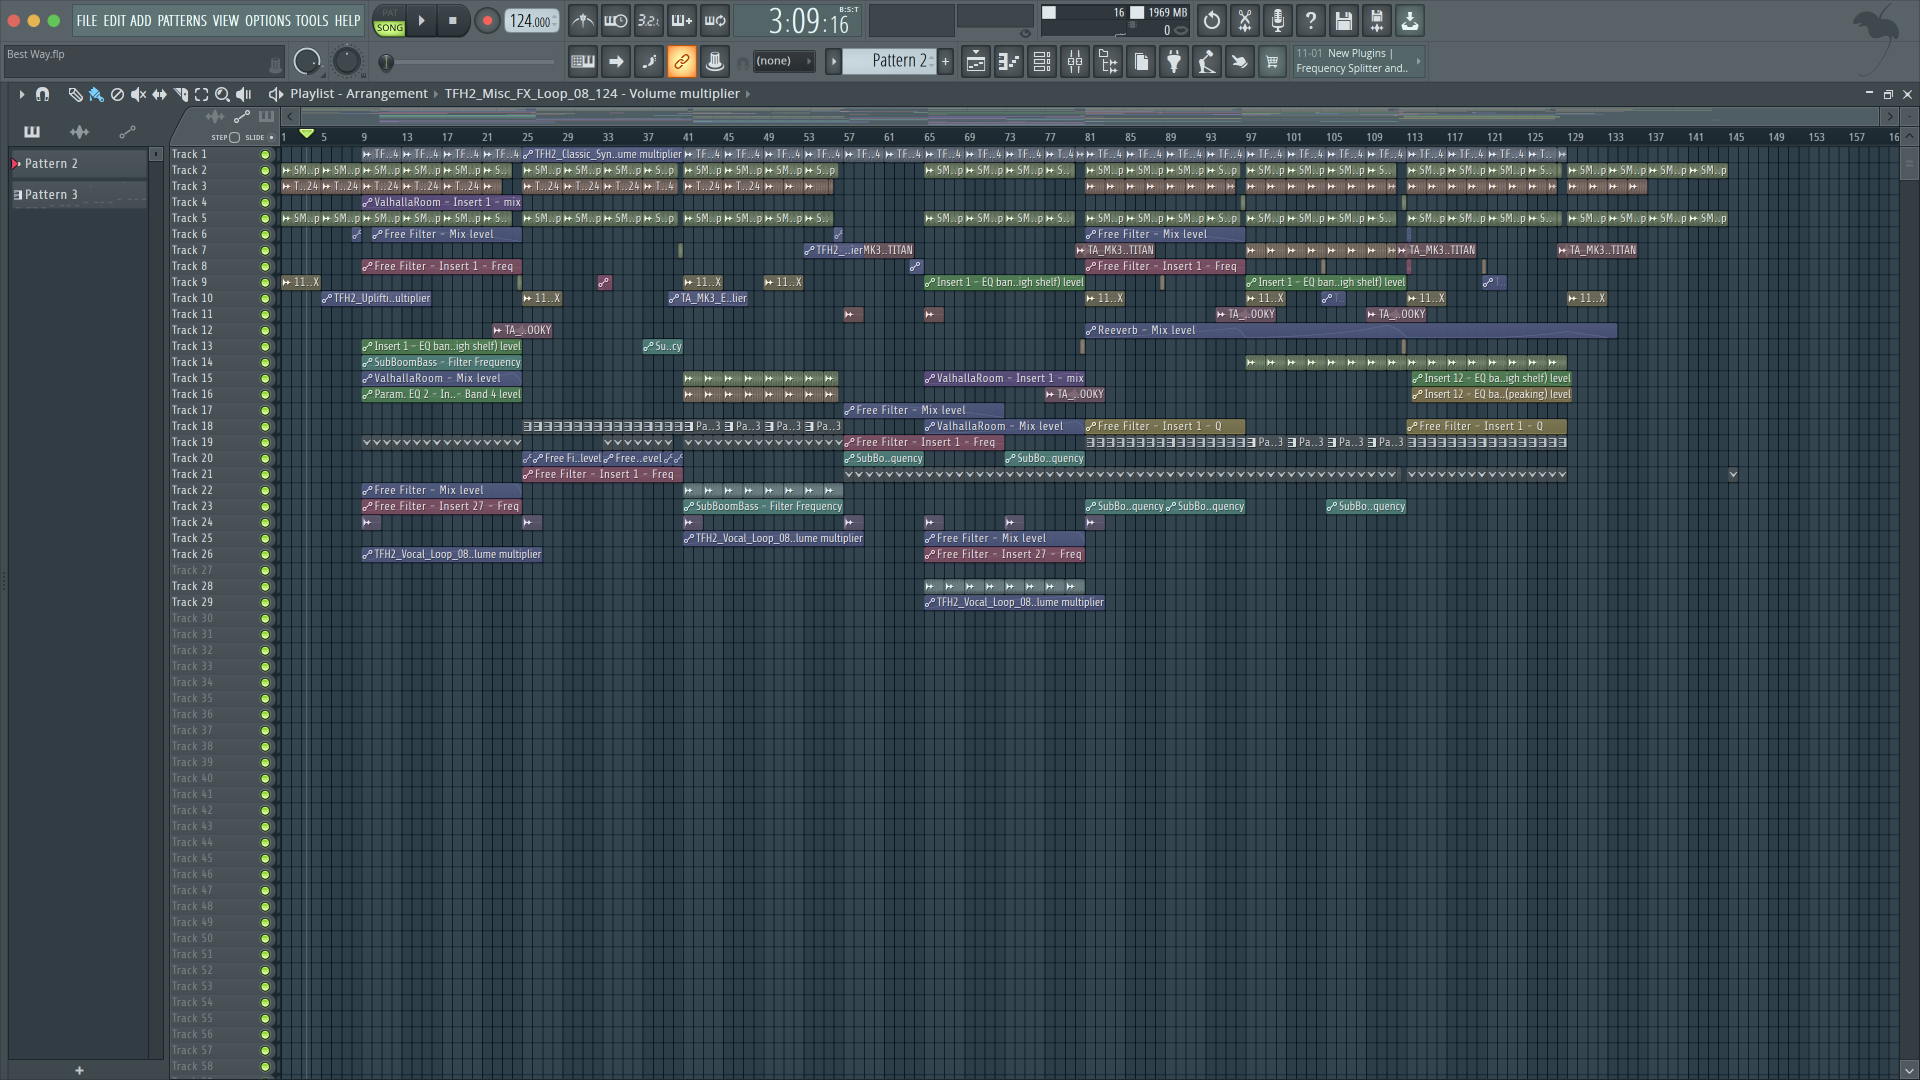Viewport: 1920px width, 1080px height.
Task: Open the OPTIONS menu
Action: click(268, 20)
